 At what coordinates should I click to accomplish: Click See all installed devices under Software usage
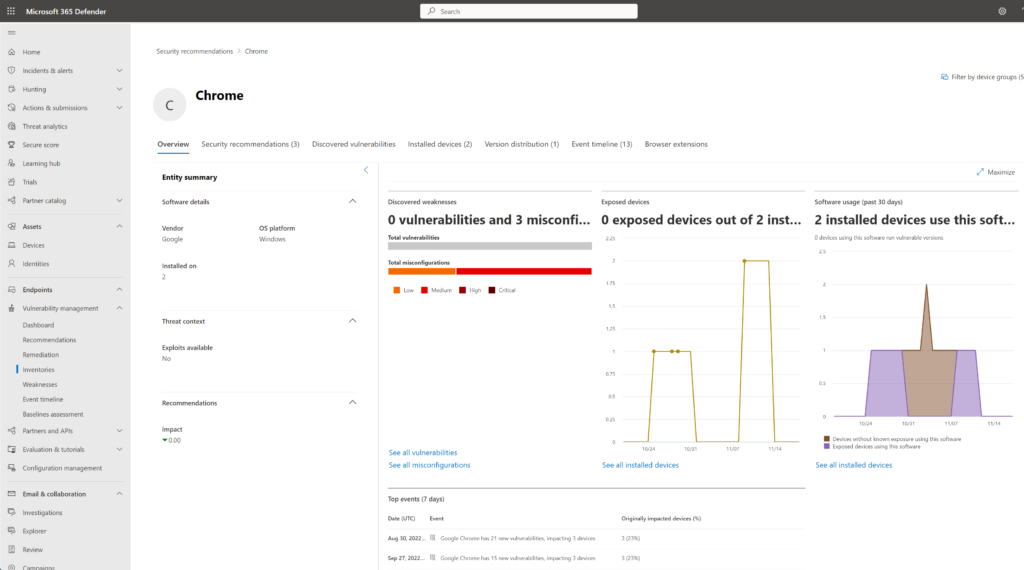point(853,465)
